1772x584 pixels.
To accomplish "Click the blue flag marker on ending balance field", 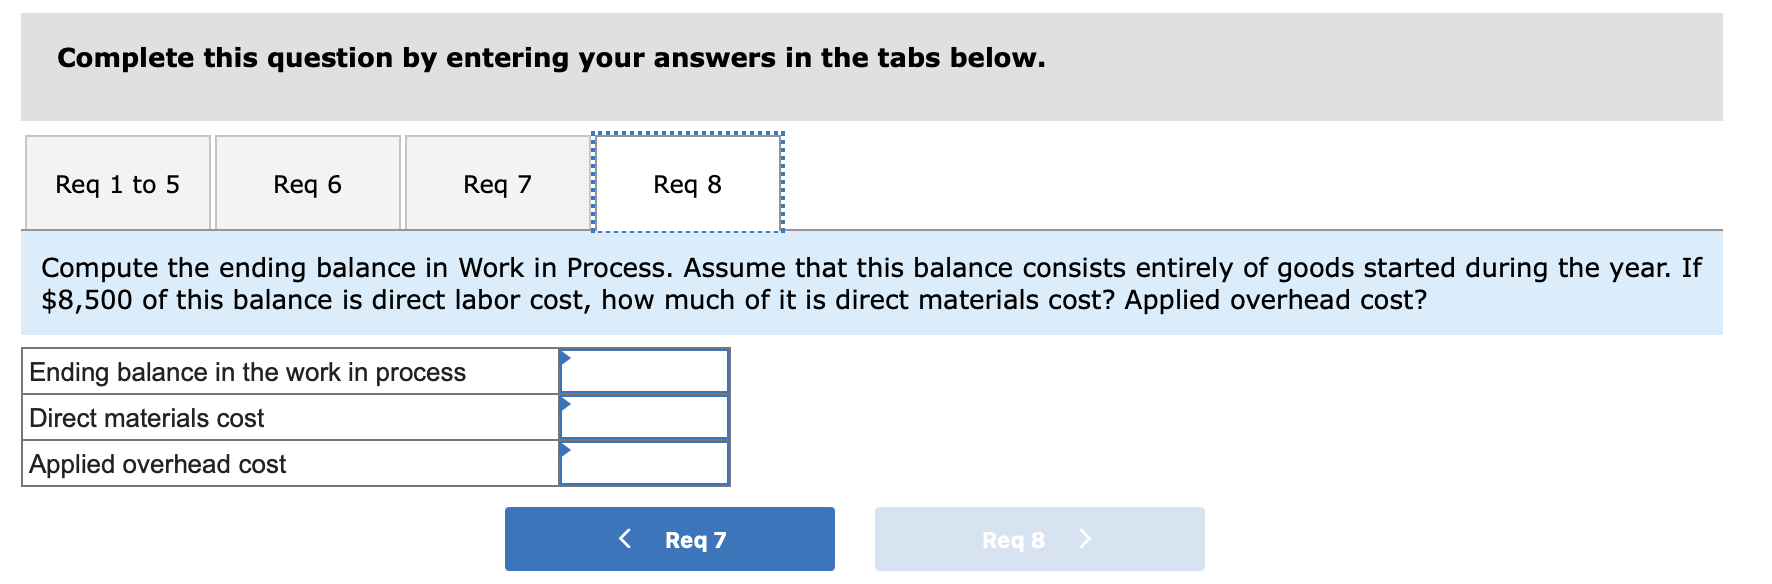I will [x=566, y=356].
